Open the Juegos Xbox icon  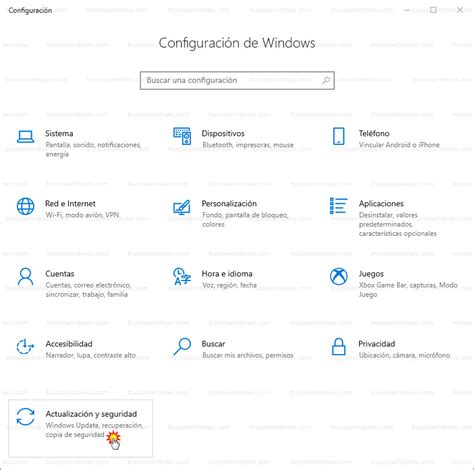[x=339, y=276]
